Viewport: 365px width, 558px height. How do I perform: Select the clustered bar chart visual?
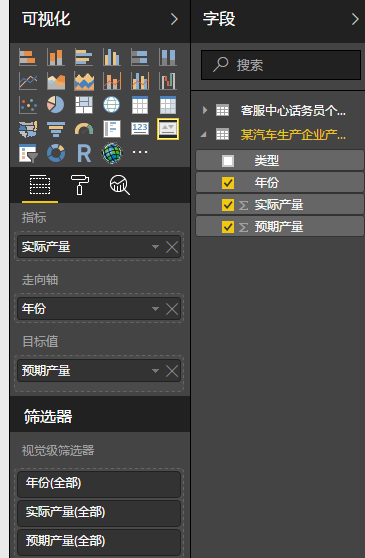(84, 57)
